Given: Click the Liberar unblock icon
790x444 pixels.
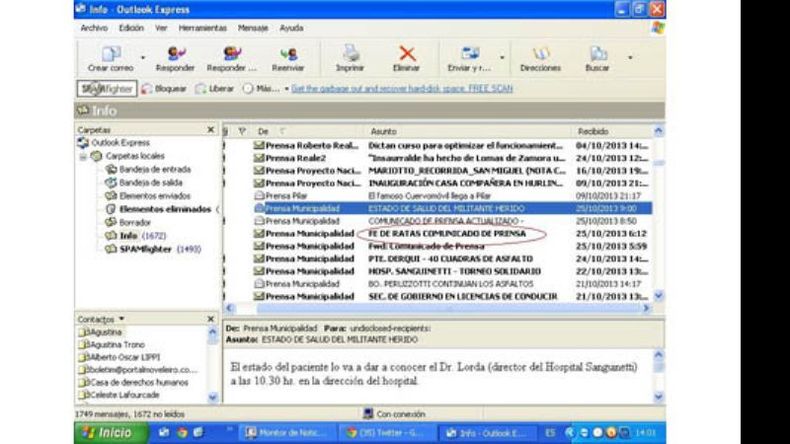Looking at the screenshot, I should click(x=215, y=89).
